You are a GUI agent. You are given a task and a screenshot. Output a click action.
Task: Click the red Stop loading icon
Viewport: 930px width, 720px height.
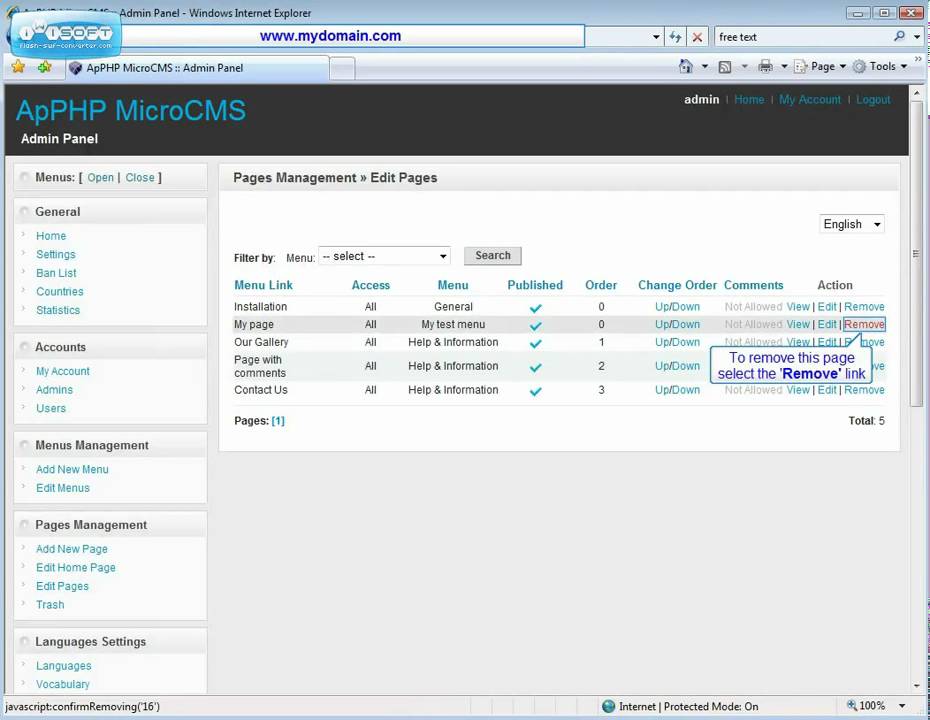(x=698, y=37)
